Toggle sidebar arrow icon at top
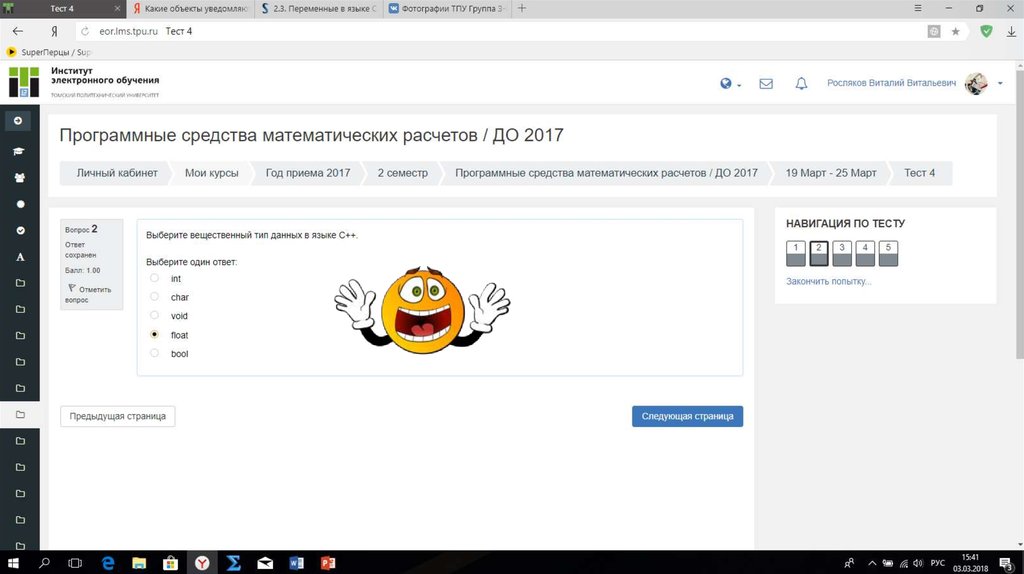 18,121
